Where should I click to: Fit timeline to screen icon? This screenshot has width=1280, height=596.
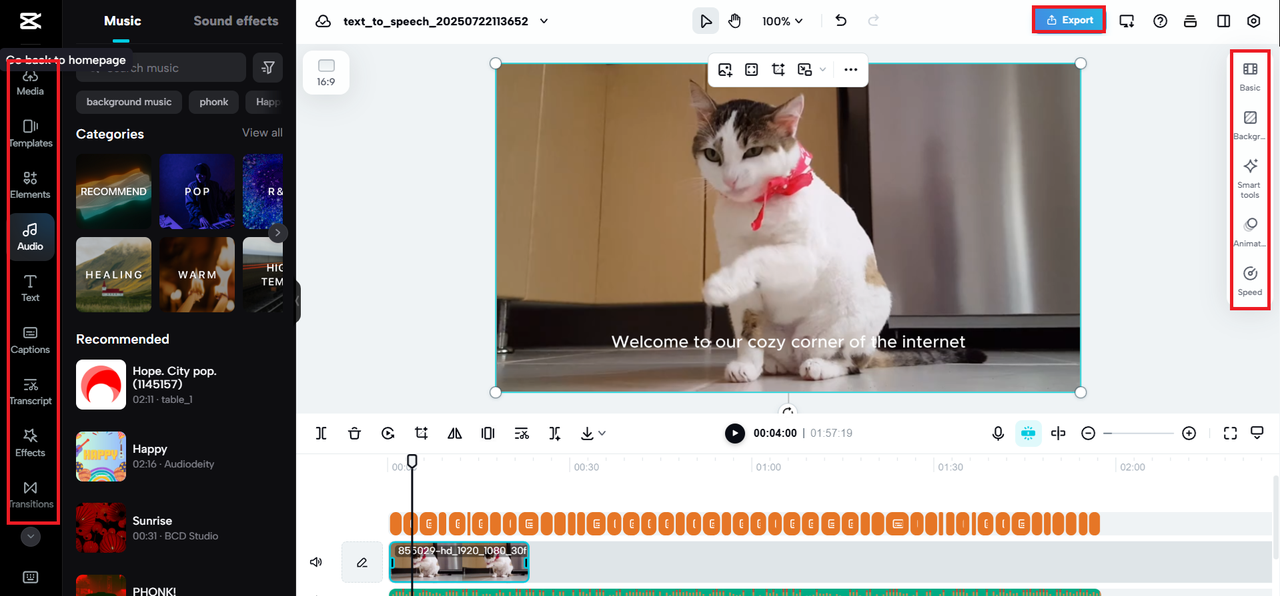click(1230, 433)
